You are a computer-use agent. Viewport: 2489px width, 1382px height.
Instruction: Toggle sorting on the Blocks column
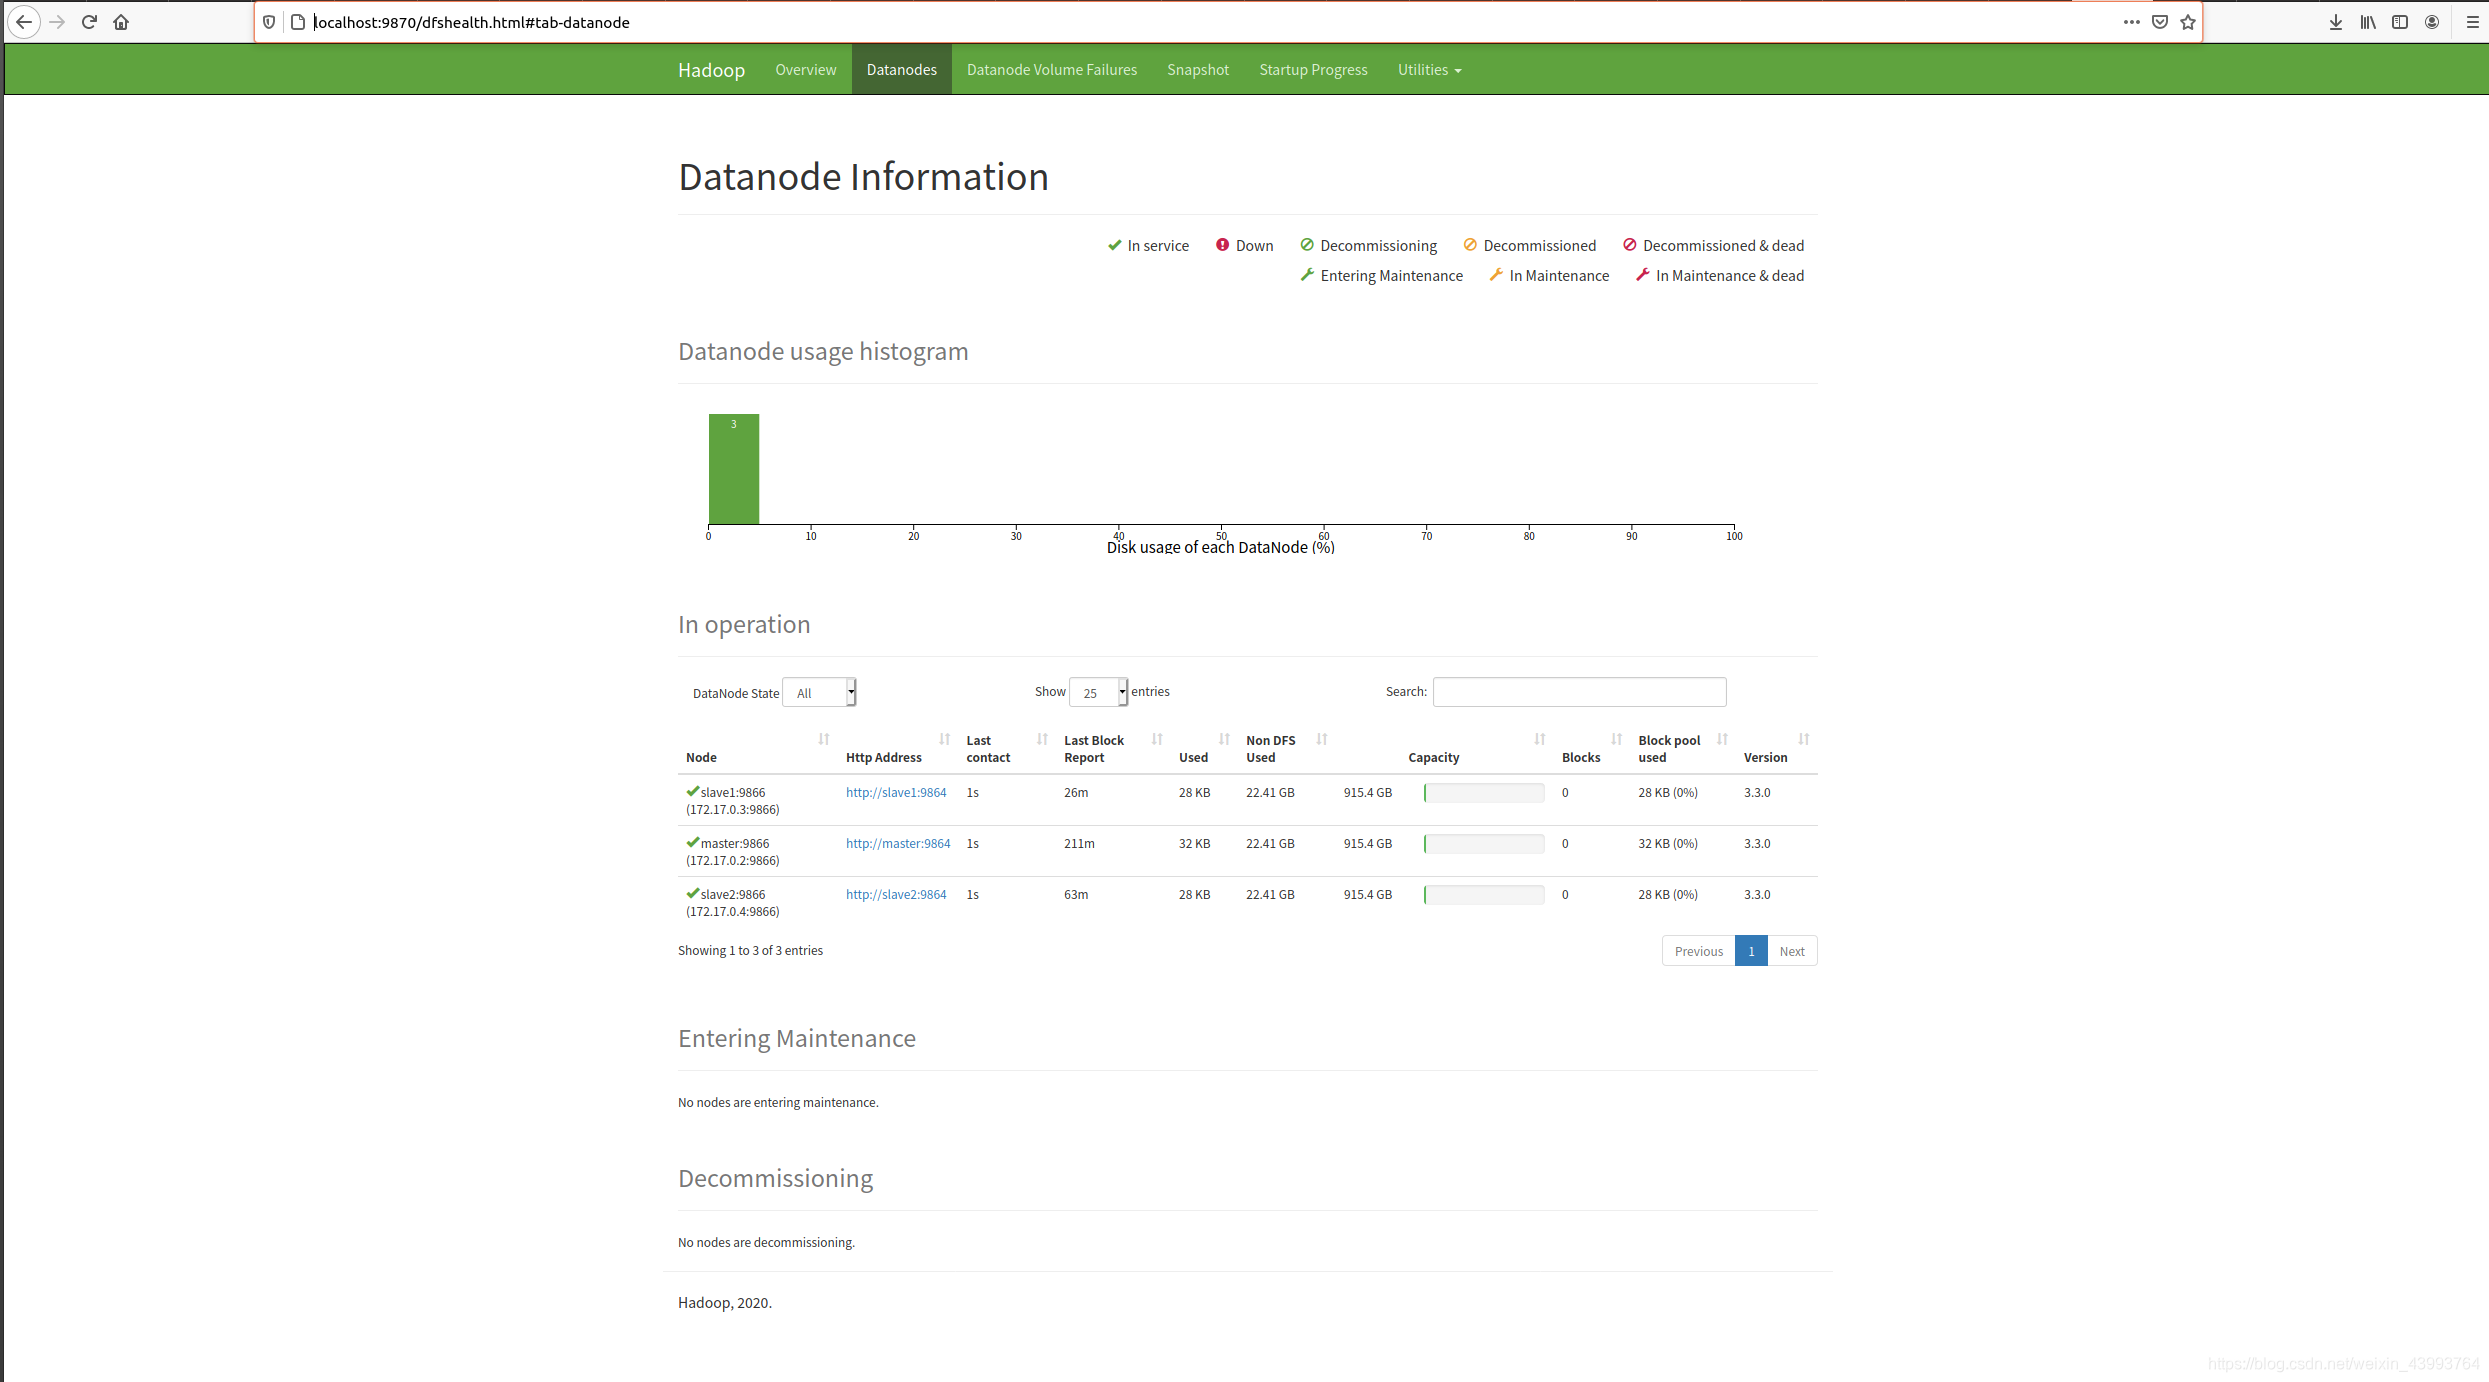(x=1617, y=739)
